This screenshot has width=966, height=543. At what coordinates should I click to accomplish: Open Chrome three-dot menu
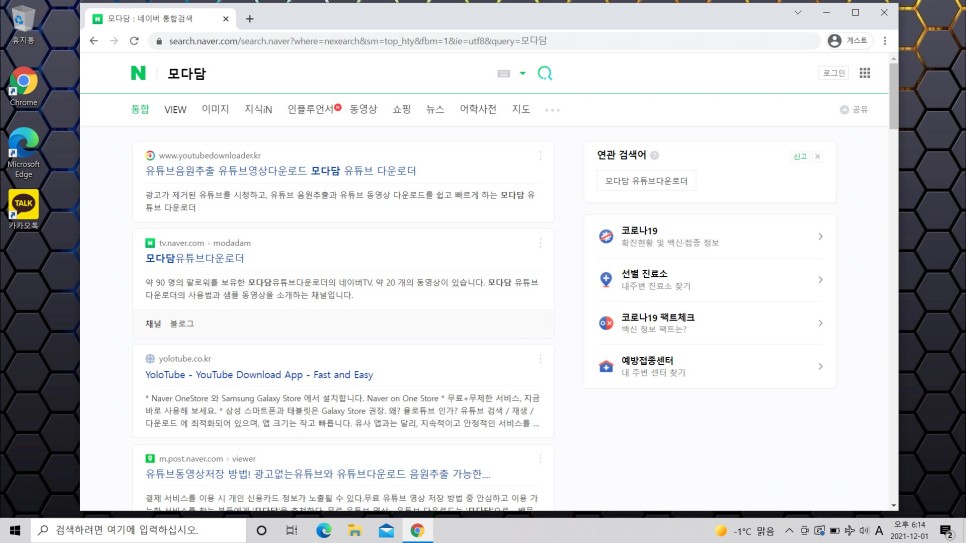point(885,41)
